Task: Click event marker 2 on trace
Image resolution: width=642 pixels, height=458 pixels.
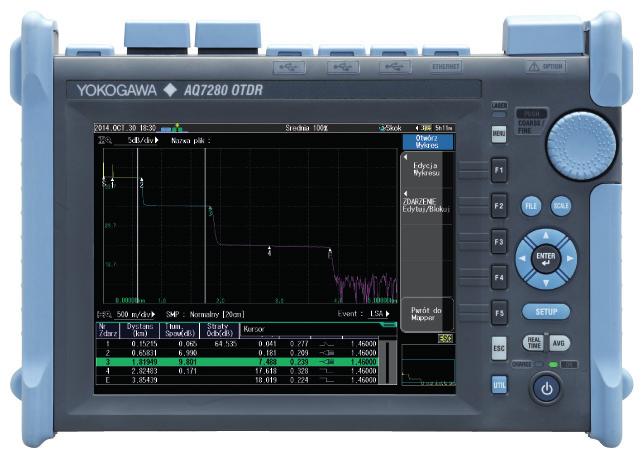Action: [142, 183]
